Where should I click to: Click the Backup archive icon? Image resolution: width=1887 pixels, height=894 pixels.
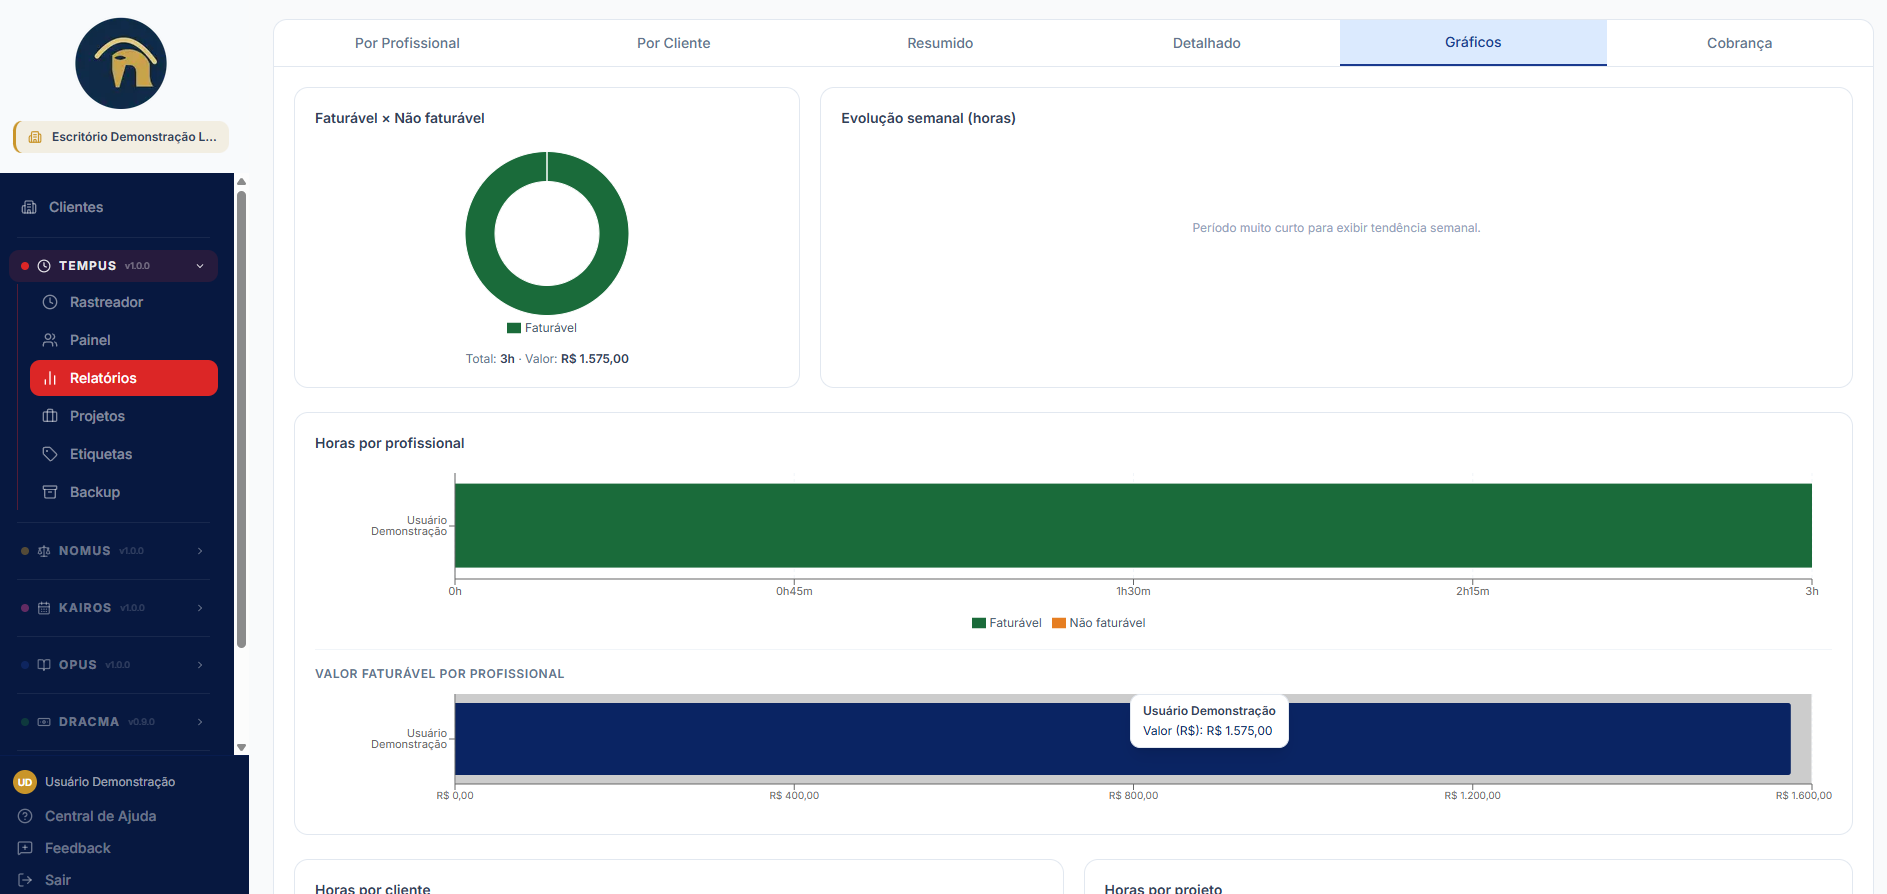point(50,492)
